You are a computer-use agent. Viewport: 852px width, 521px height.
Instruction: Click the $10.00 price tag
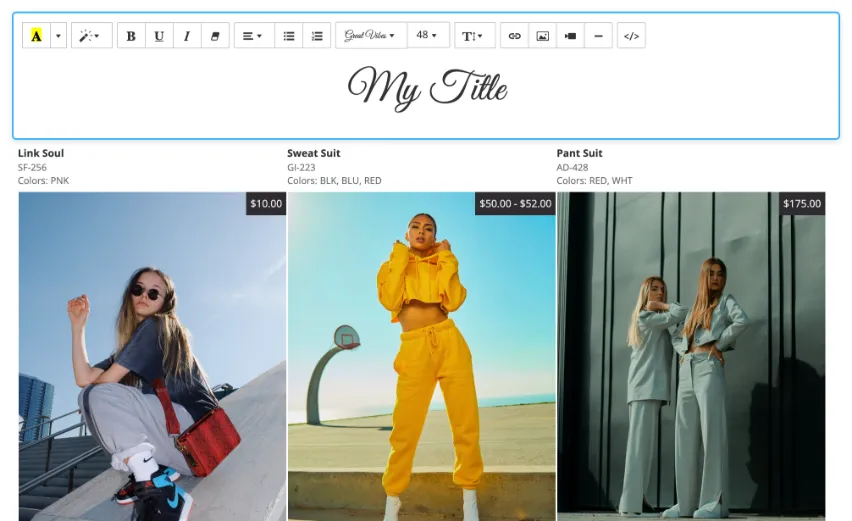[266, 204]
